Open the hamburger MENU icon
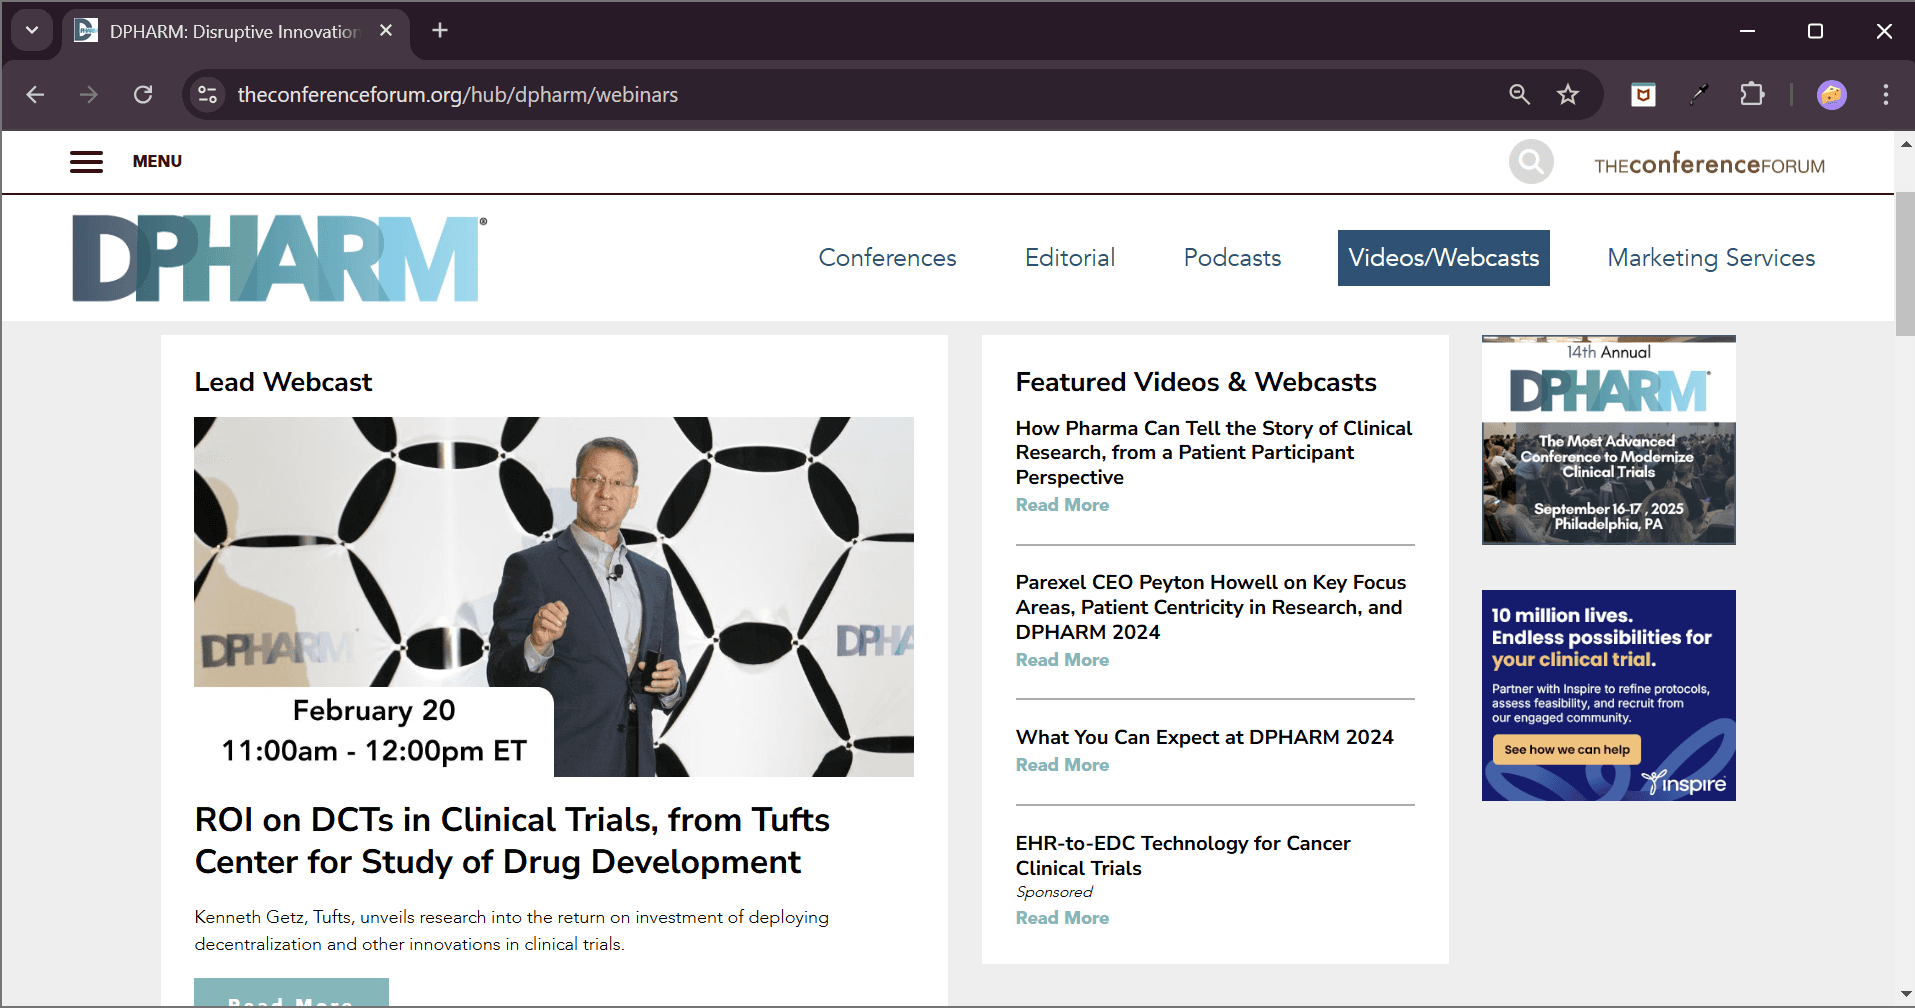The image size is (1915, 1008). [86, 162]
